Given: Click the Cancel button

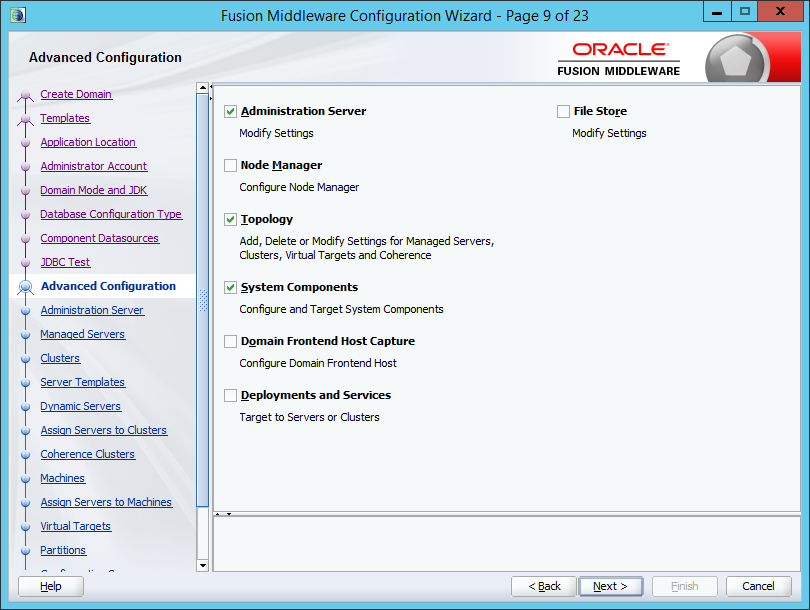Looking at the screenshot, I should pos(758,586).
